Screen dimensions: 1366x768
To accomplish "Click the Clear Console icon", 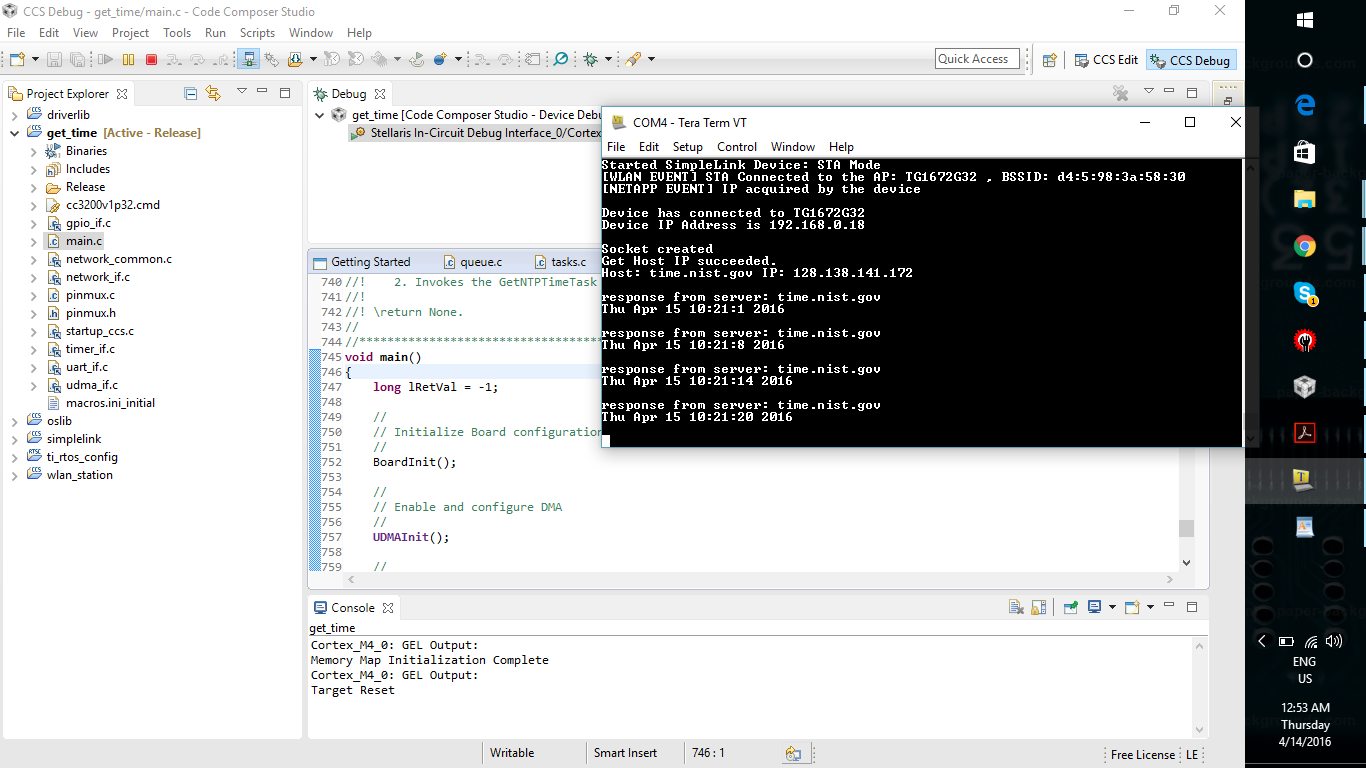I will 1016,607.
